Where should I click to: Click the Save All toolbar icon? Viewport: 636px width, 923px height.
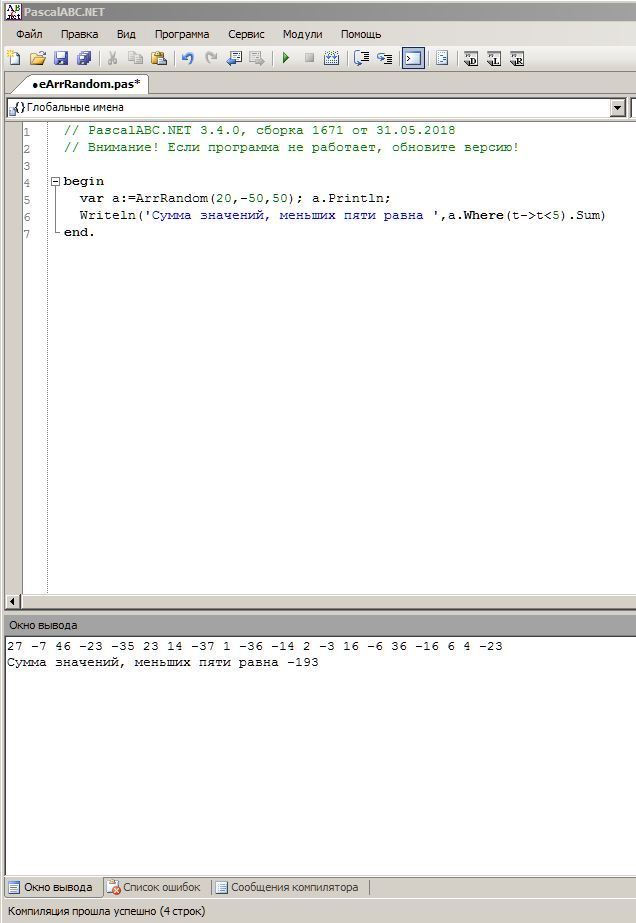coord(84,59)
